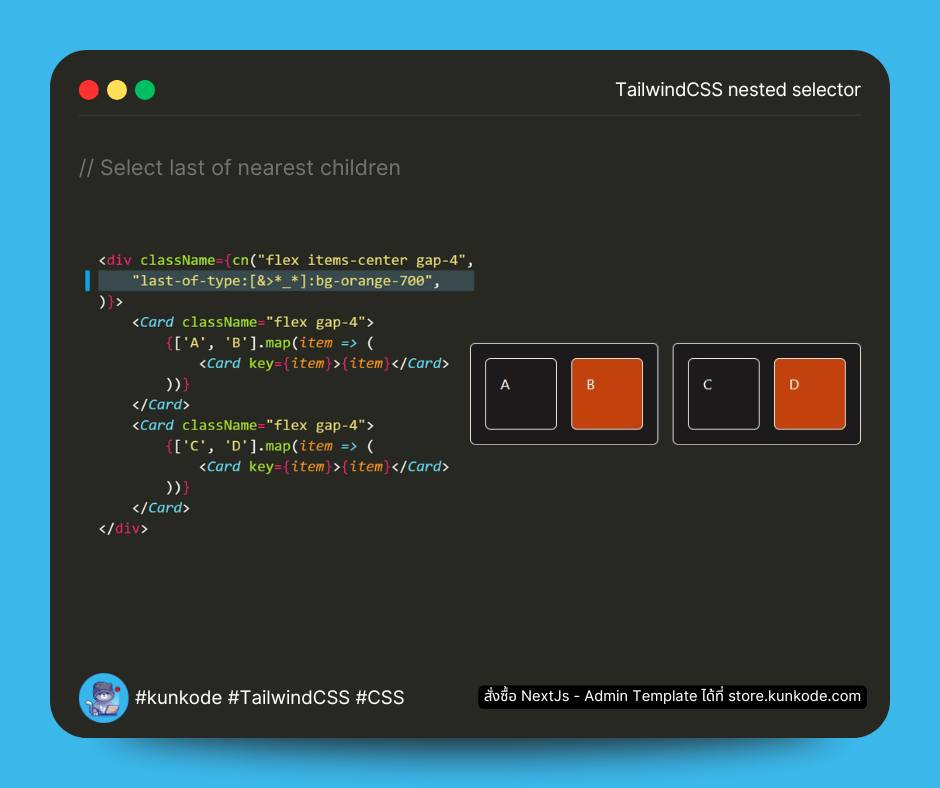Image resolution: width=940 pixels, height=788 pixels.
Task: Select the dark card labeled C
Action: coord(724,394)
